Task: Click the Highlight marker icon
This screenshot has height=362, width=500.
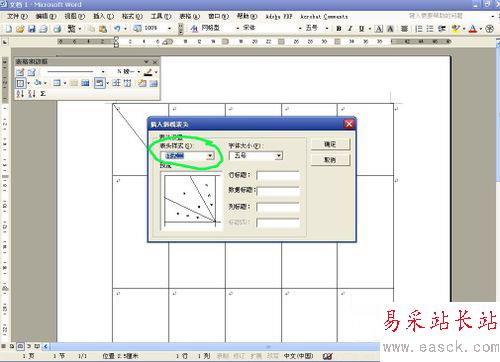Action: pos(455,29)
